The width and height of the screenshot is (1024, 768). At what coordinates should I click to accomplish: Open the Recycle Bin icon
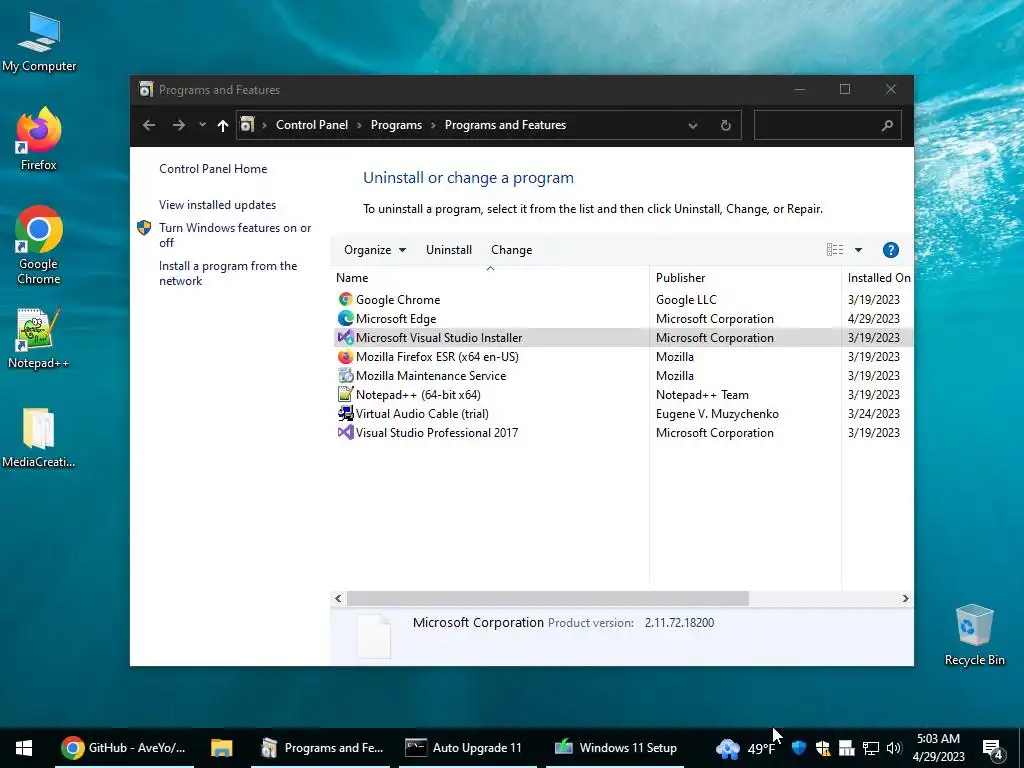click(x=974, y=635)
